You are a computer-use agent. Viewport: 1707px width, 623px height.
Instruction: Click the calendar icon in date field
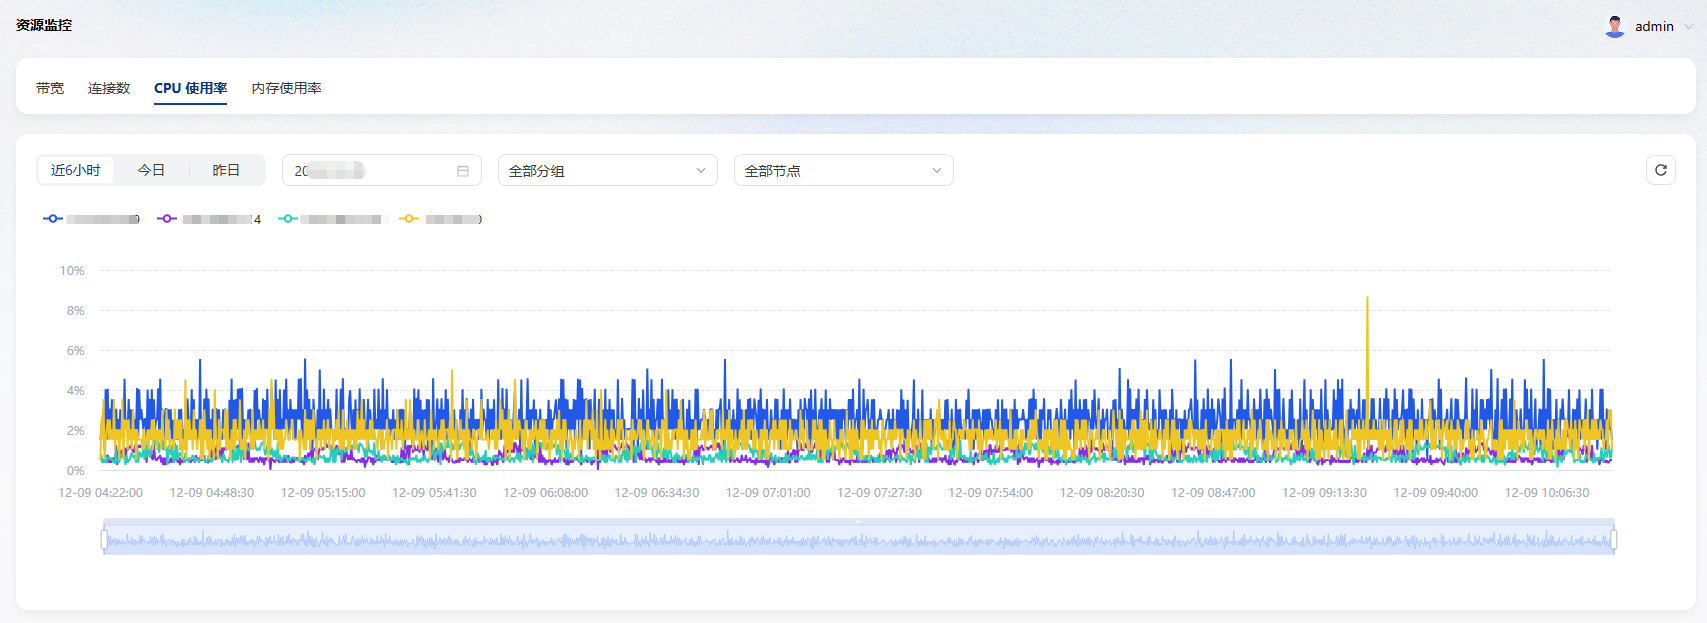463,171
